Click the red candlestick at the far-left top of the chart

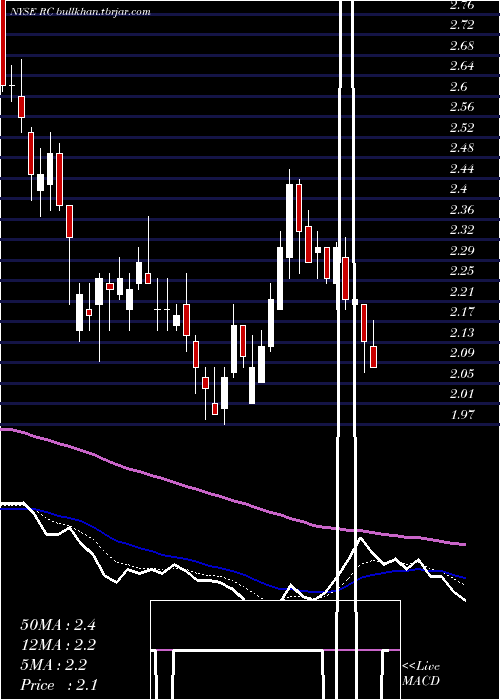4,42
